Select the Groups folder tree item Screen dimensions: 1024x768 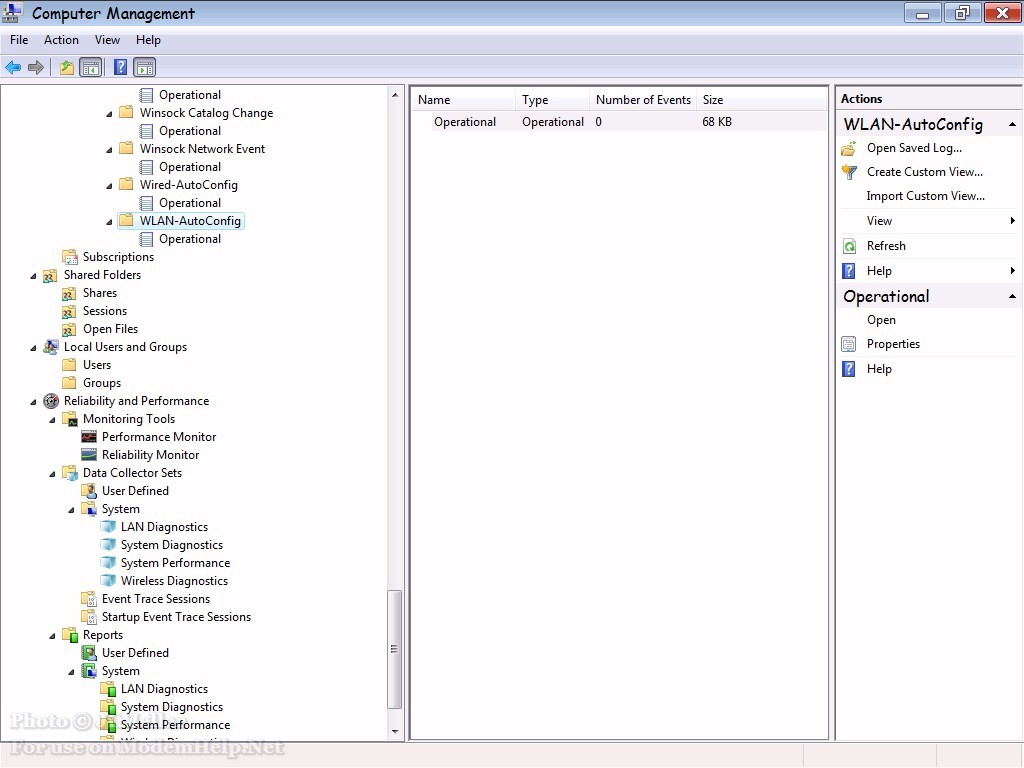coord(102,383)
